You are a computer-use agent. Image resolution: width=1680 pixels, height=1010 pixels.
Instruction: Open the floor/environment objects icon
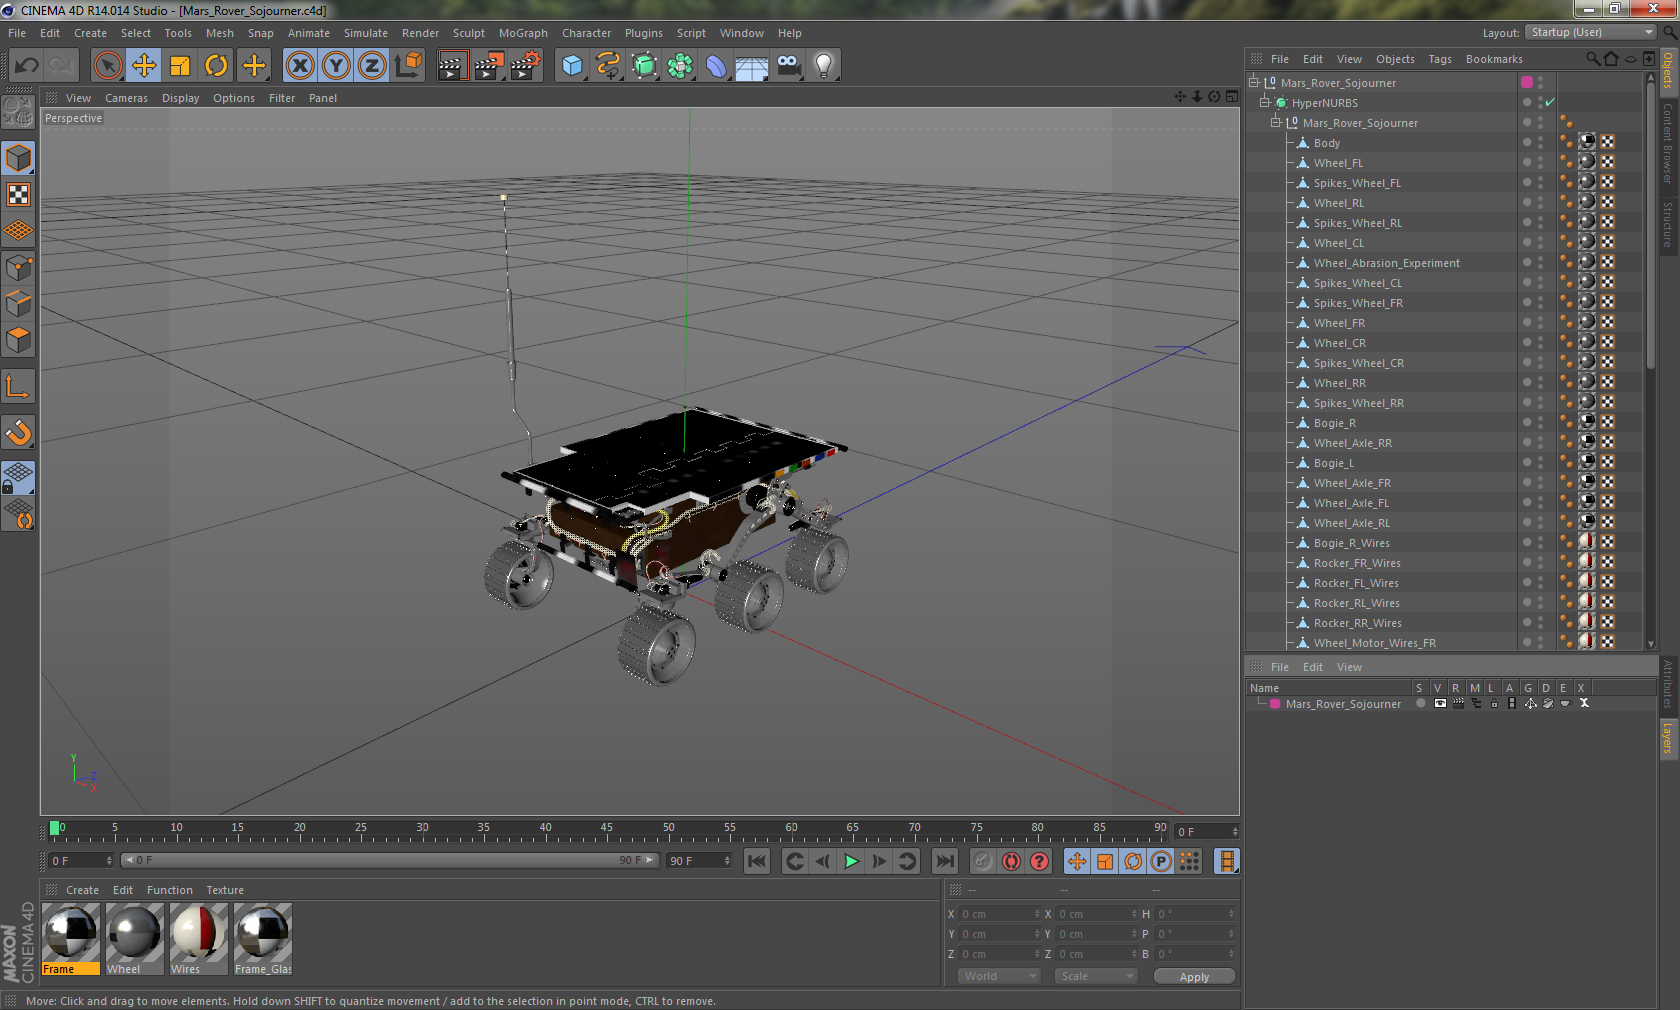point(751,66)
